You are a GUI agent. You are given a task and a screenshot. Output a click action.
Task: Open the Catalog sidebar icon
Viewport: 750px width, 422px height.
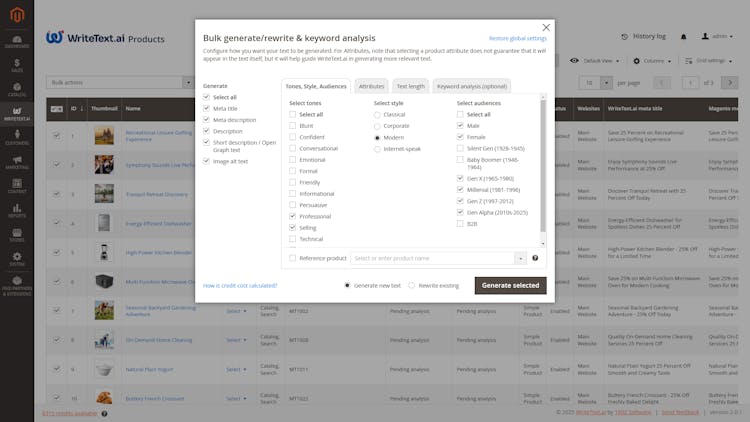17,89
